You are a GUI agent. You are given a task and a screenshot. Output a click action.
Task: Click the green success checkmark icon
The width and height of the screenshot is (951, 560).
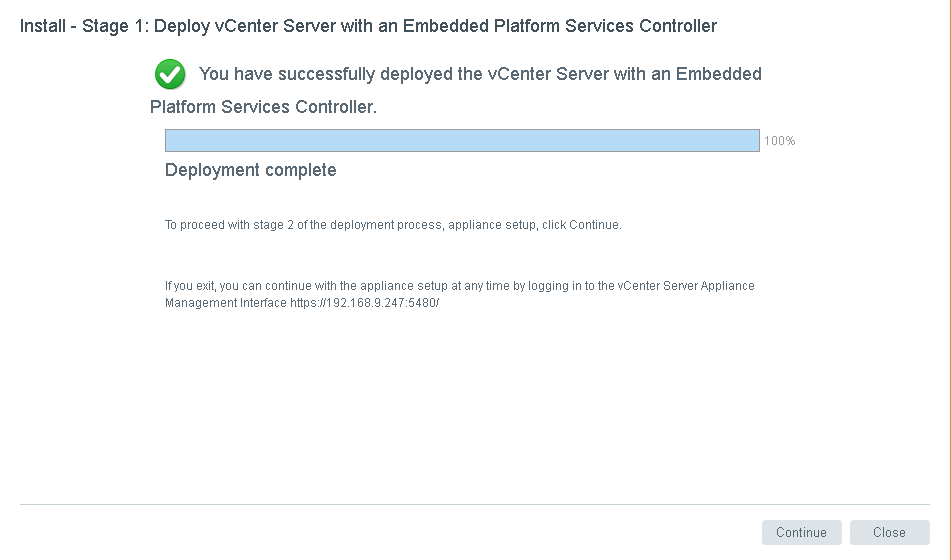170,74
